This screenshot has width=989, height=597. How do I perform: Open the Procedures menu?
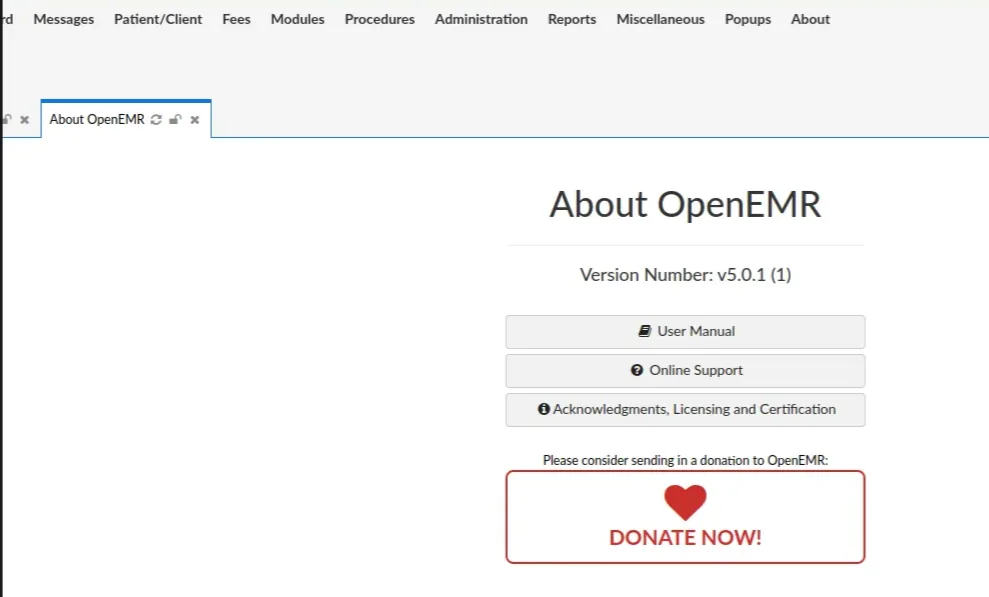pyautogui.click(x=380, y=20)
